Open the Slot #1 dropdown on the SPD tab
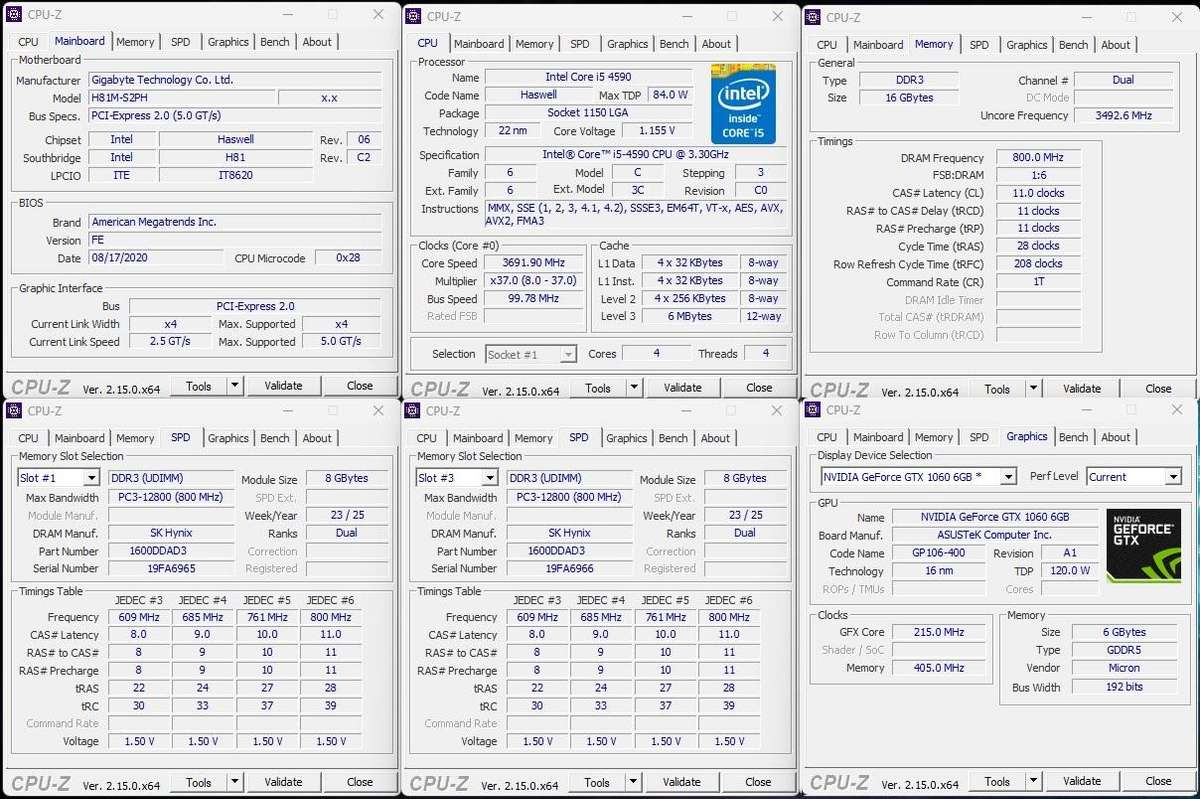 pyautogui.click(x=91, y=477)
